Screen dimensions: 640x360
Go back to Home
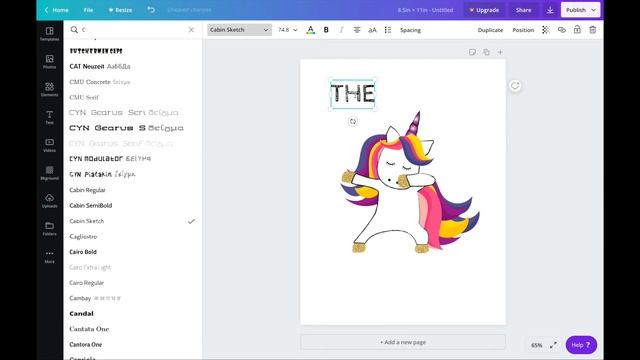pyautogui.click(x=56, y=10)
